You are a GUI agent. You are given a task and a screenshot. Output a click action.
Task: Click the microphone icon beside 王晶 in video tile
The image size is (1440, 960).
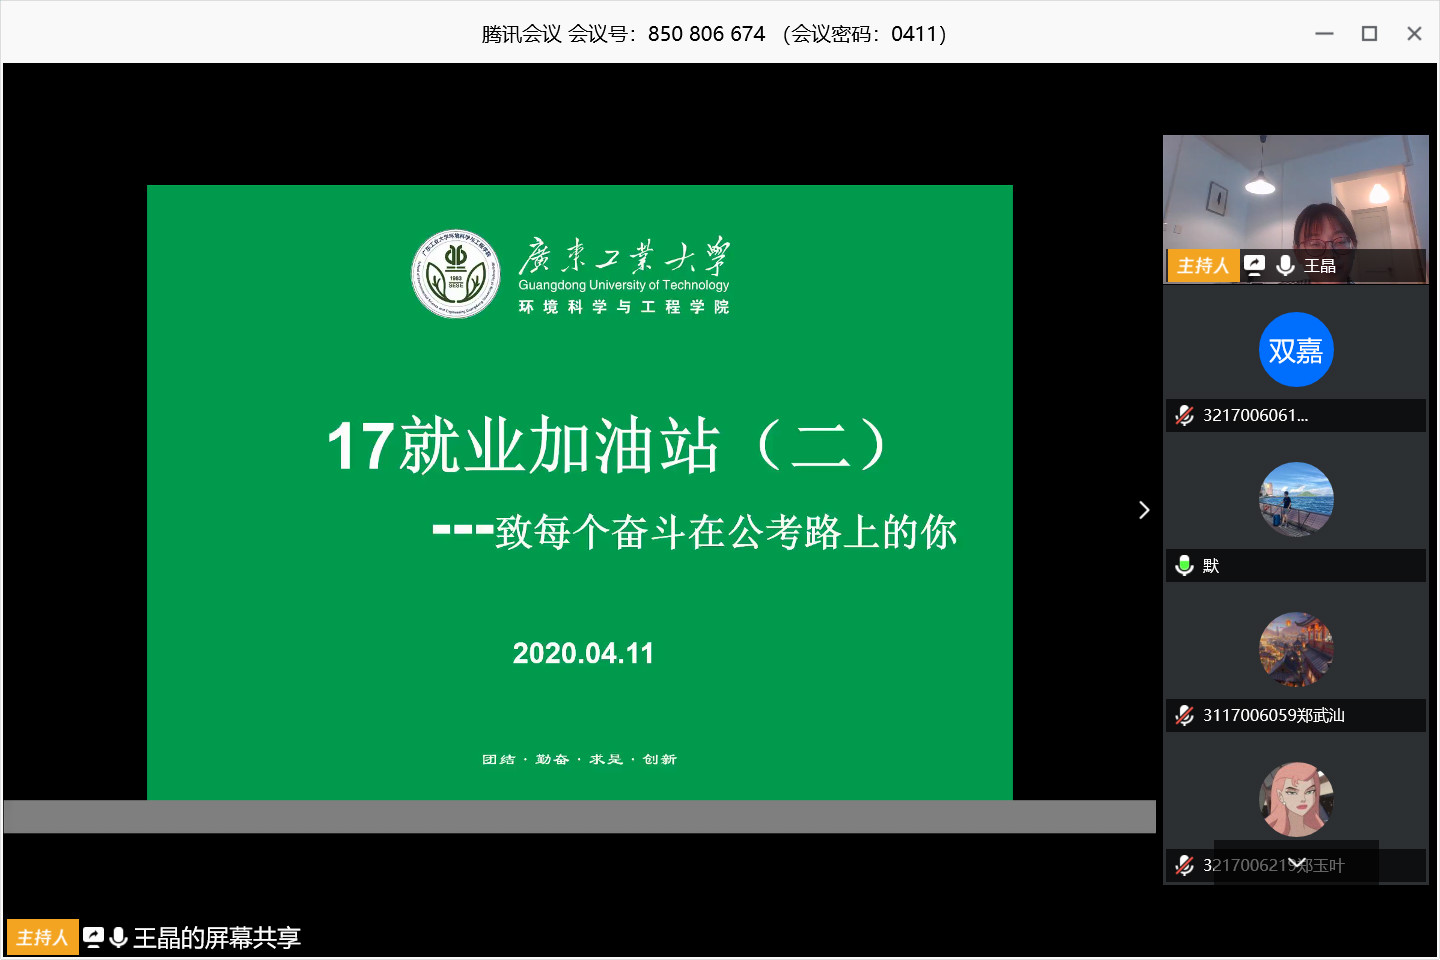click(1286, 265)
